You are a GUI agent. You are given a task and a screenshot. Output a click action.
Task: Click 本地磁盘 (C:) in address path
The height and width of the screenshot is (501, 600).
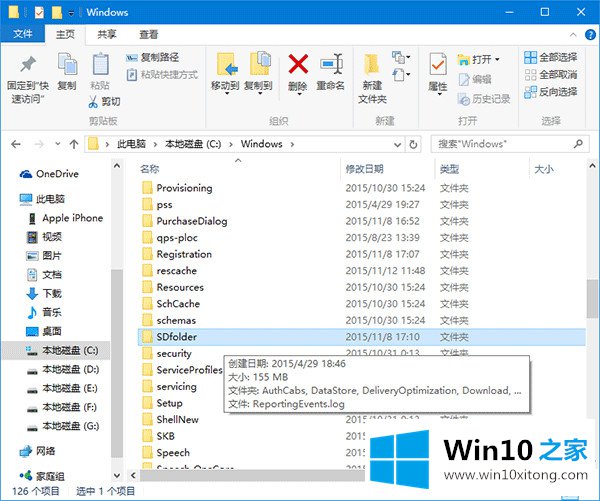pos(193,144)
